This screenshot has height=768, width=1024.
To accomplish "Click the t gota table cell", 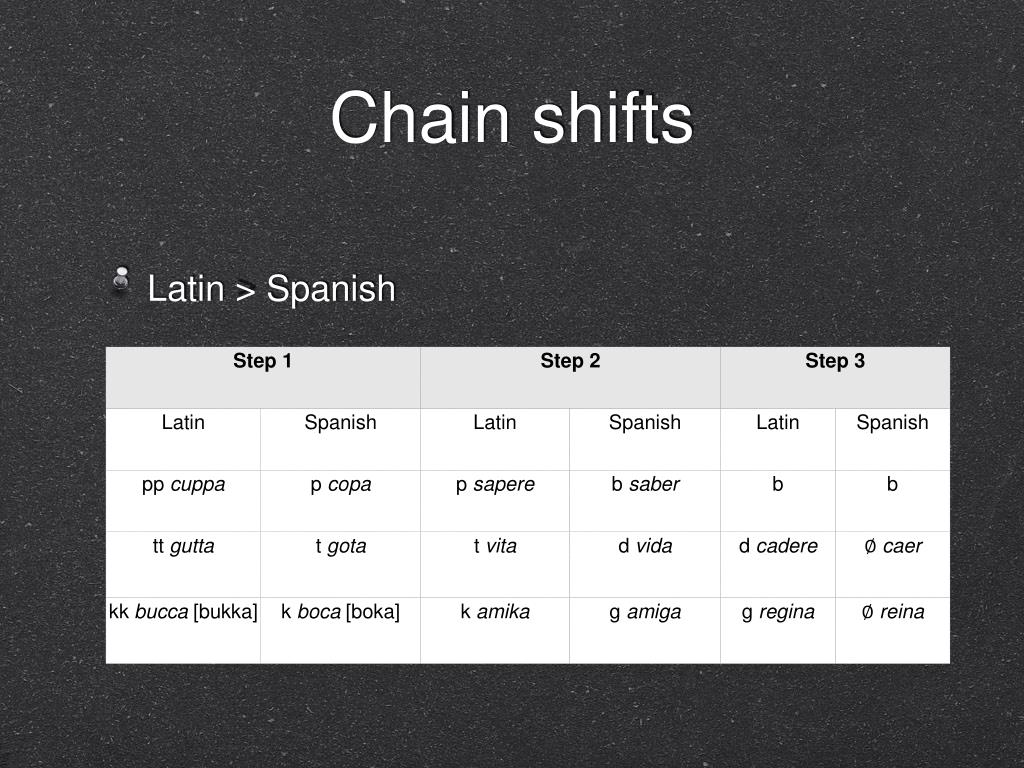I will click(340, 564).
